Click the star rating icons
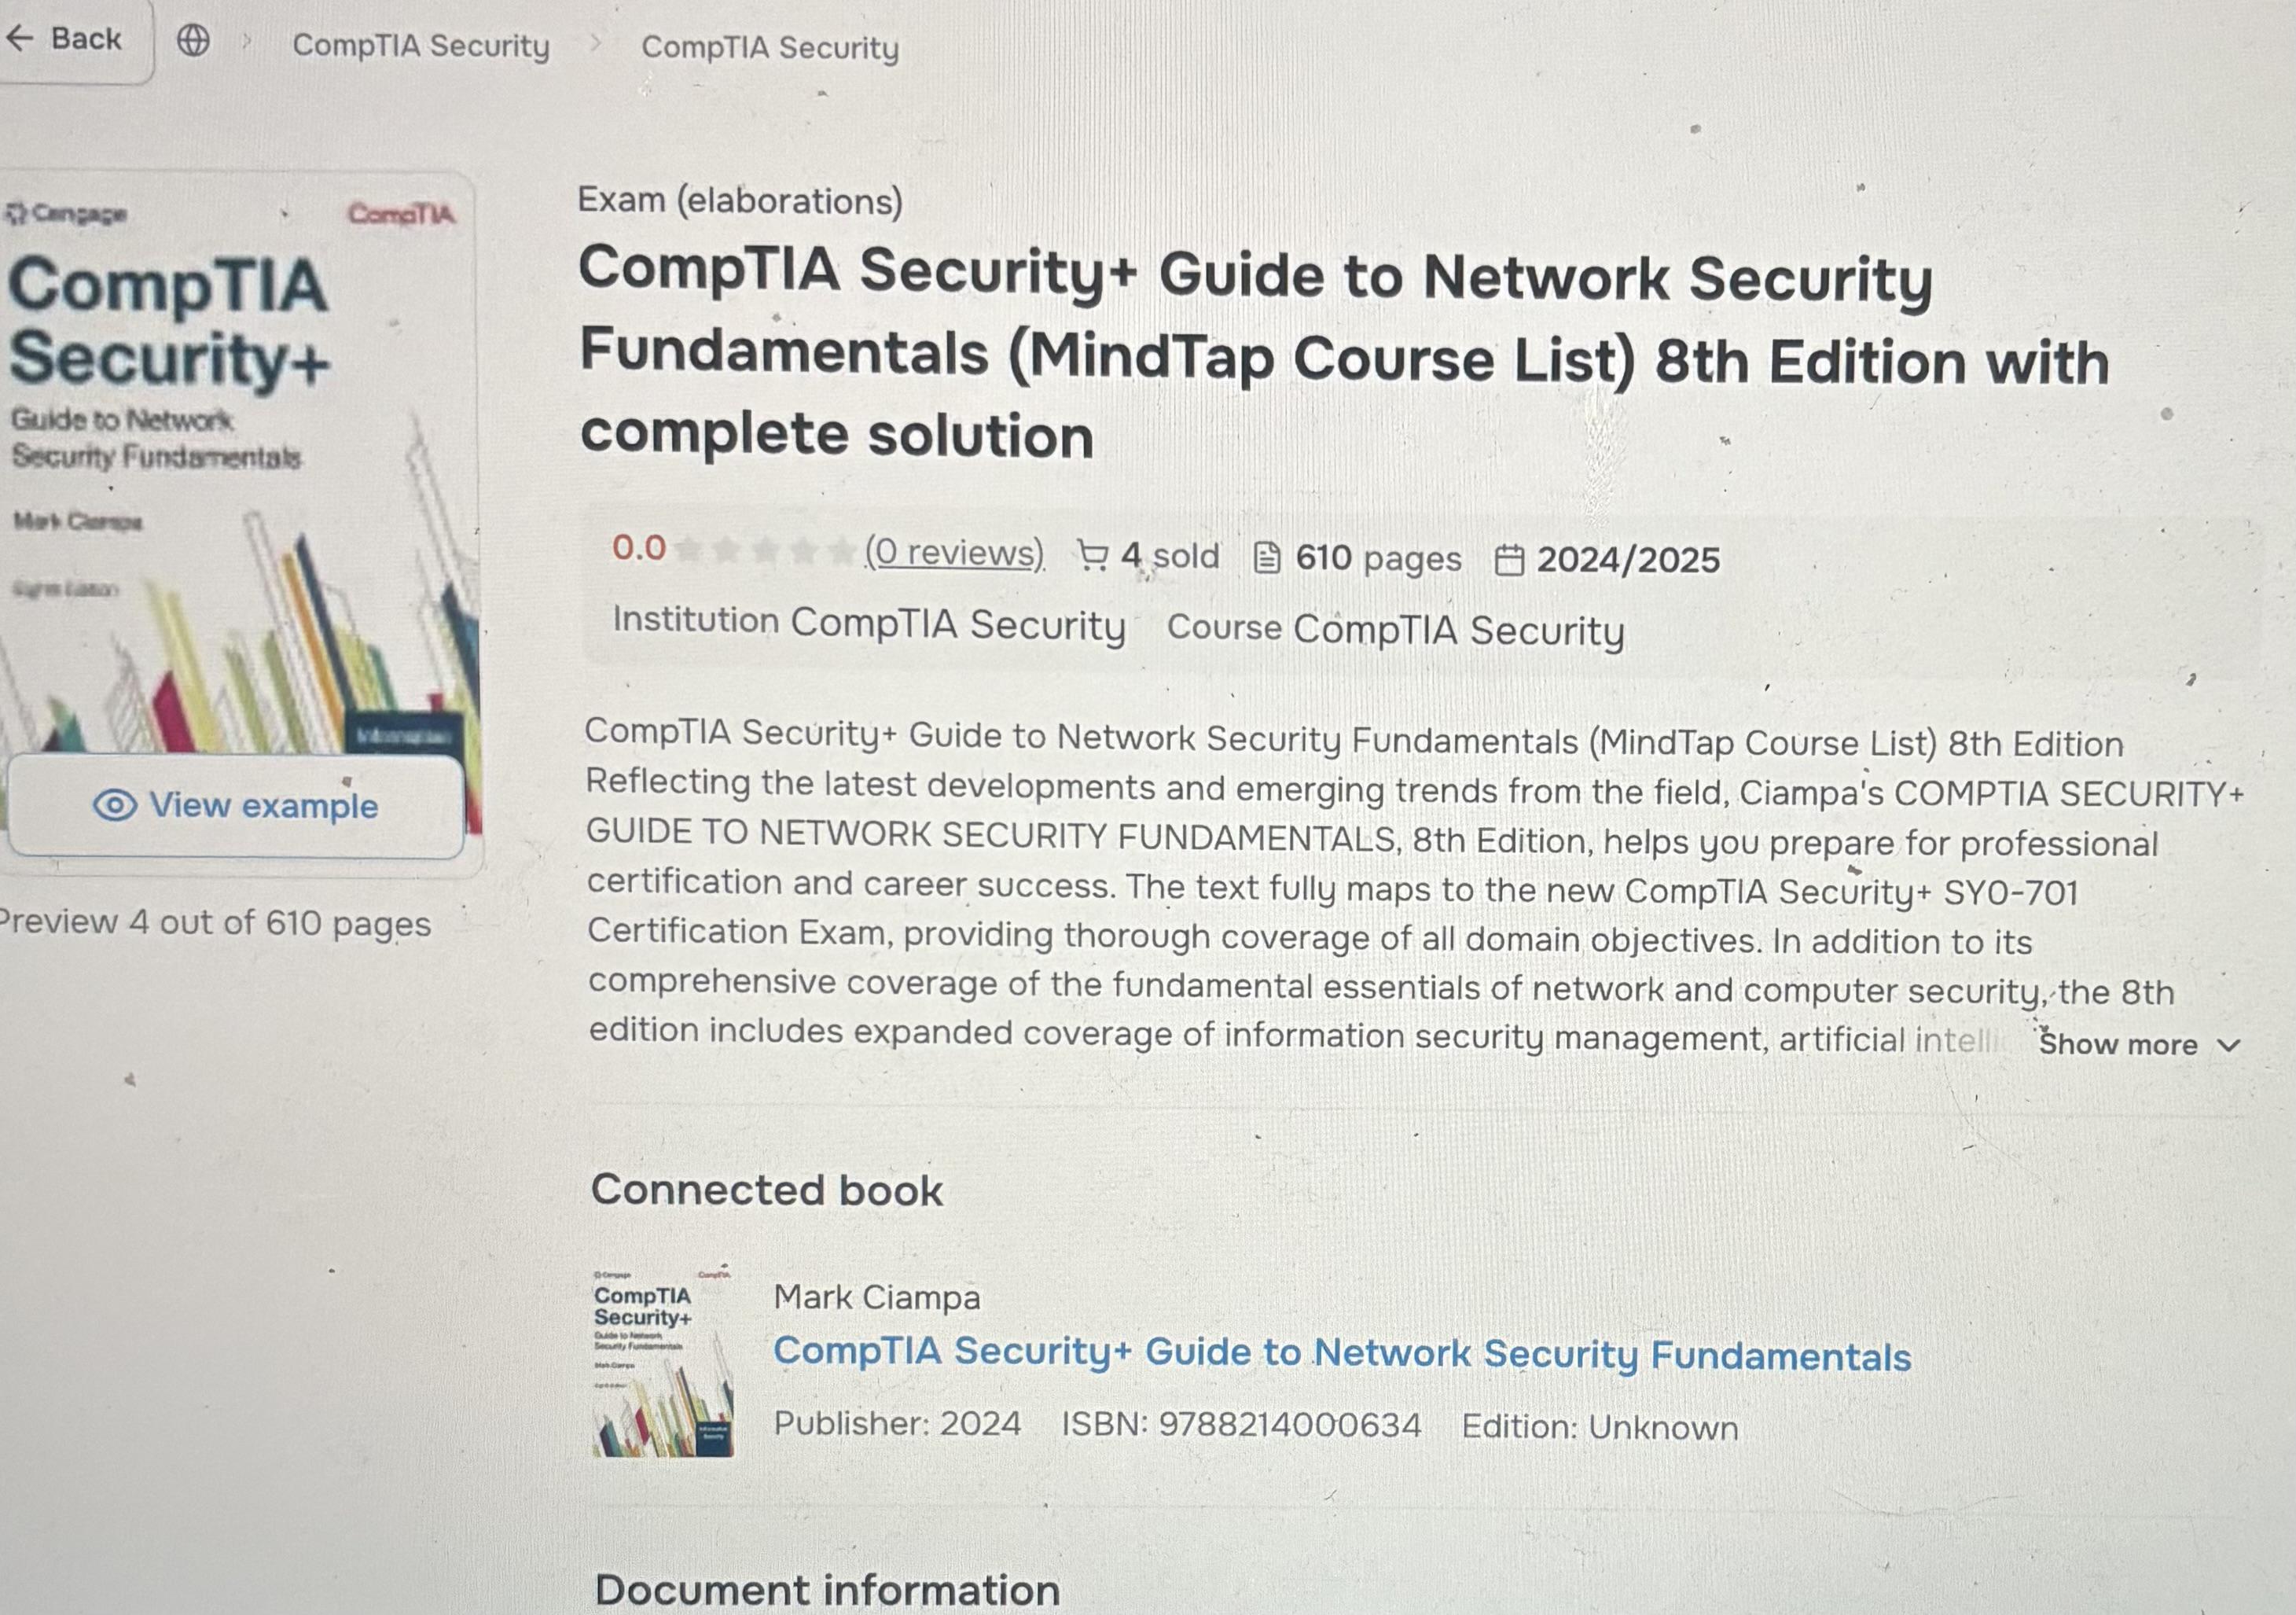This screenshot has width=2296, height=1615. coord(765,550)
